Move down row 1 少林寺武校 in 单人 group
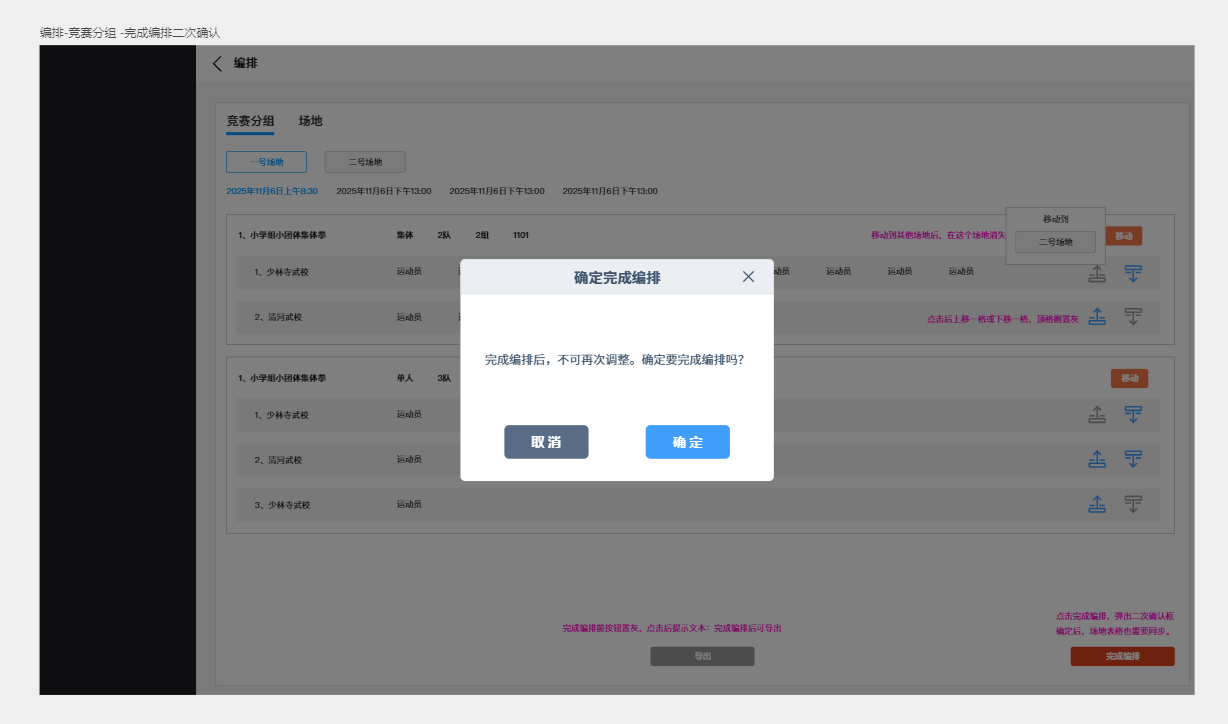Image resolution: width=1228 pixels, height=724 pixels. (x=1132, y=414)
